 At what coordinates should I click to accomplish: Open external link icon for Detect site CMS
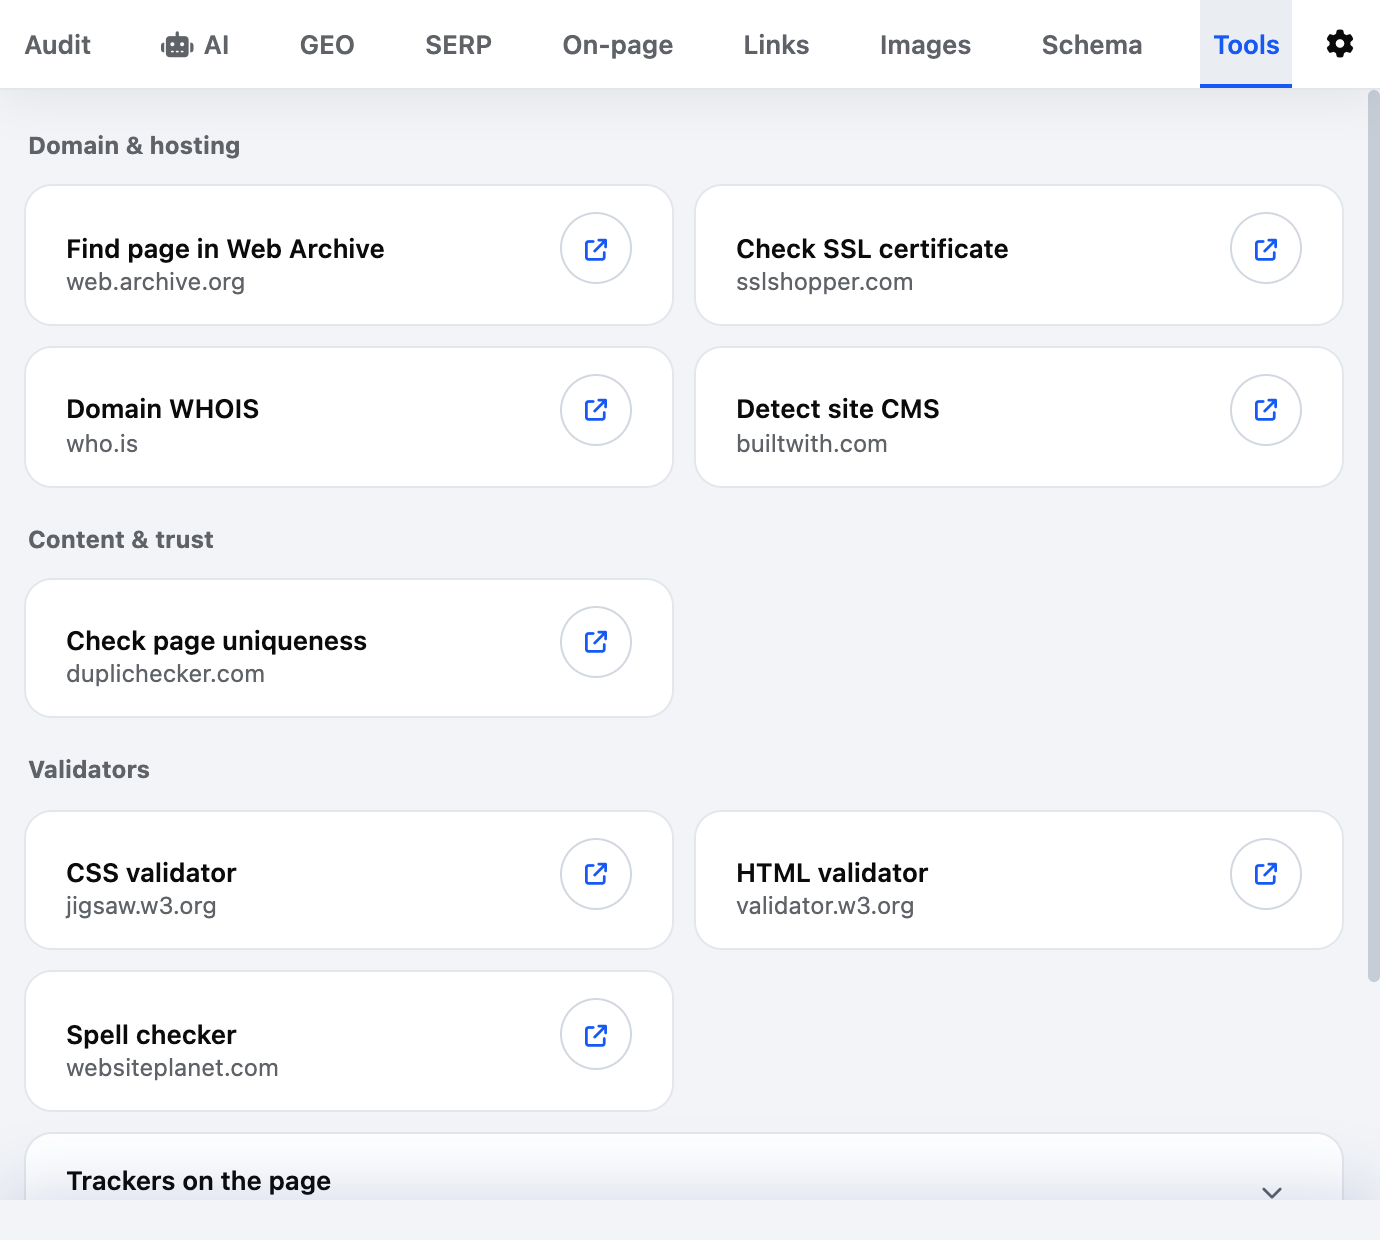(x=1266, y=410)
